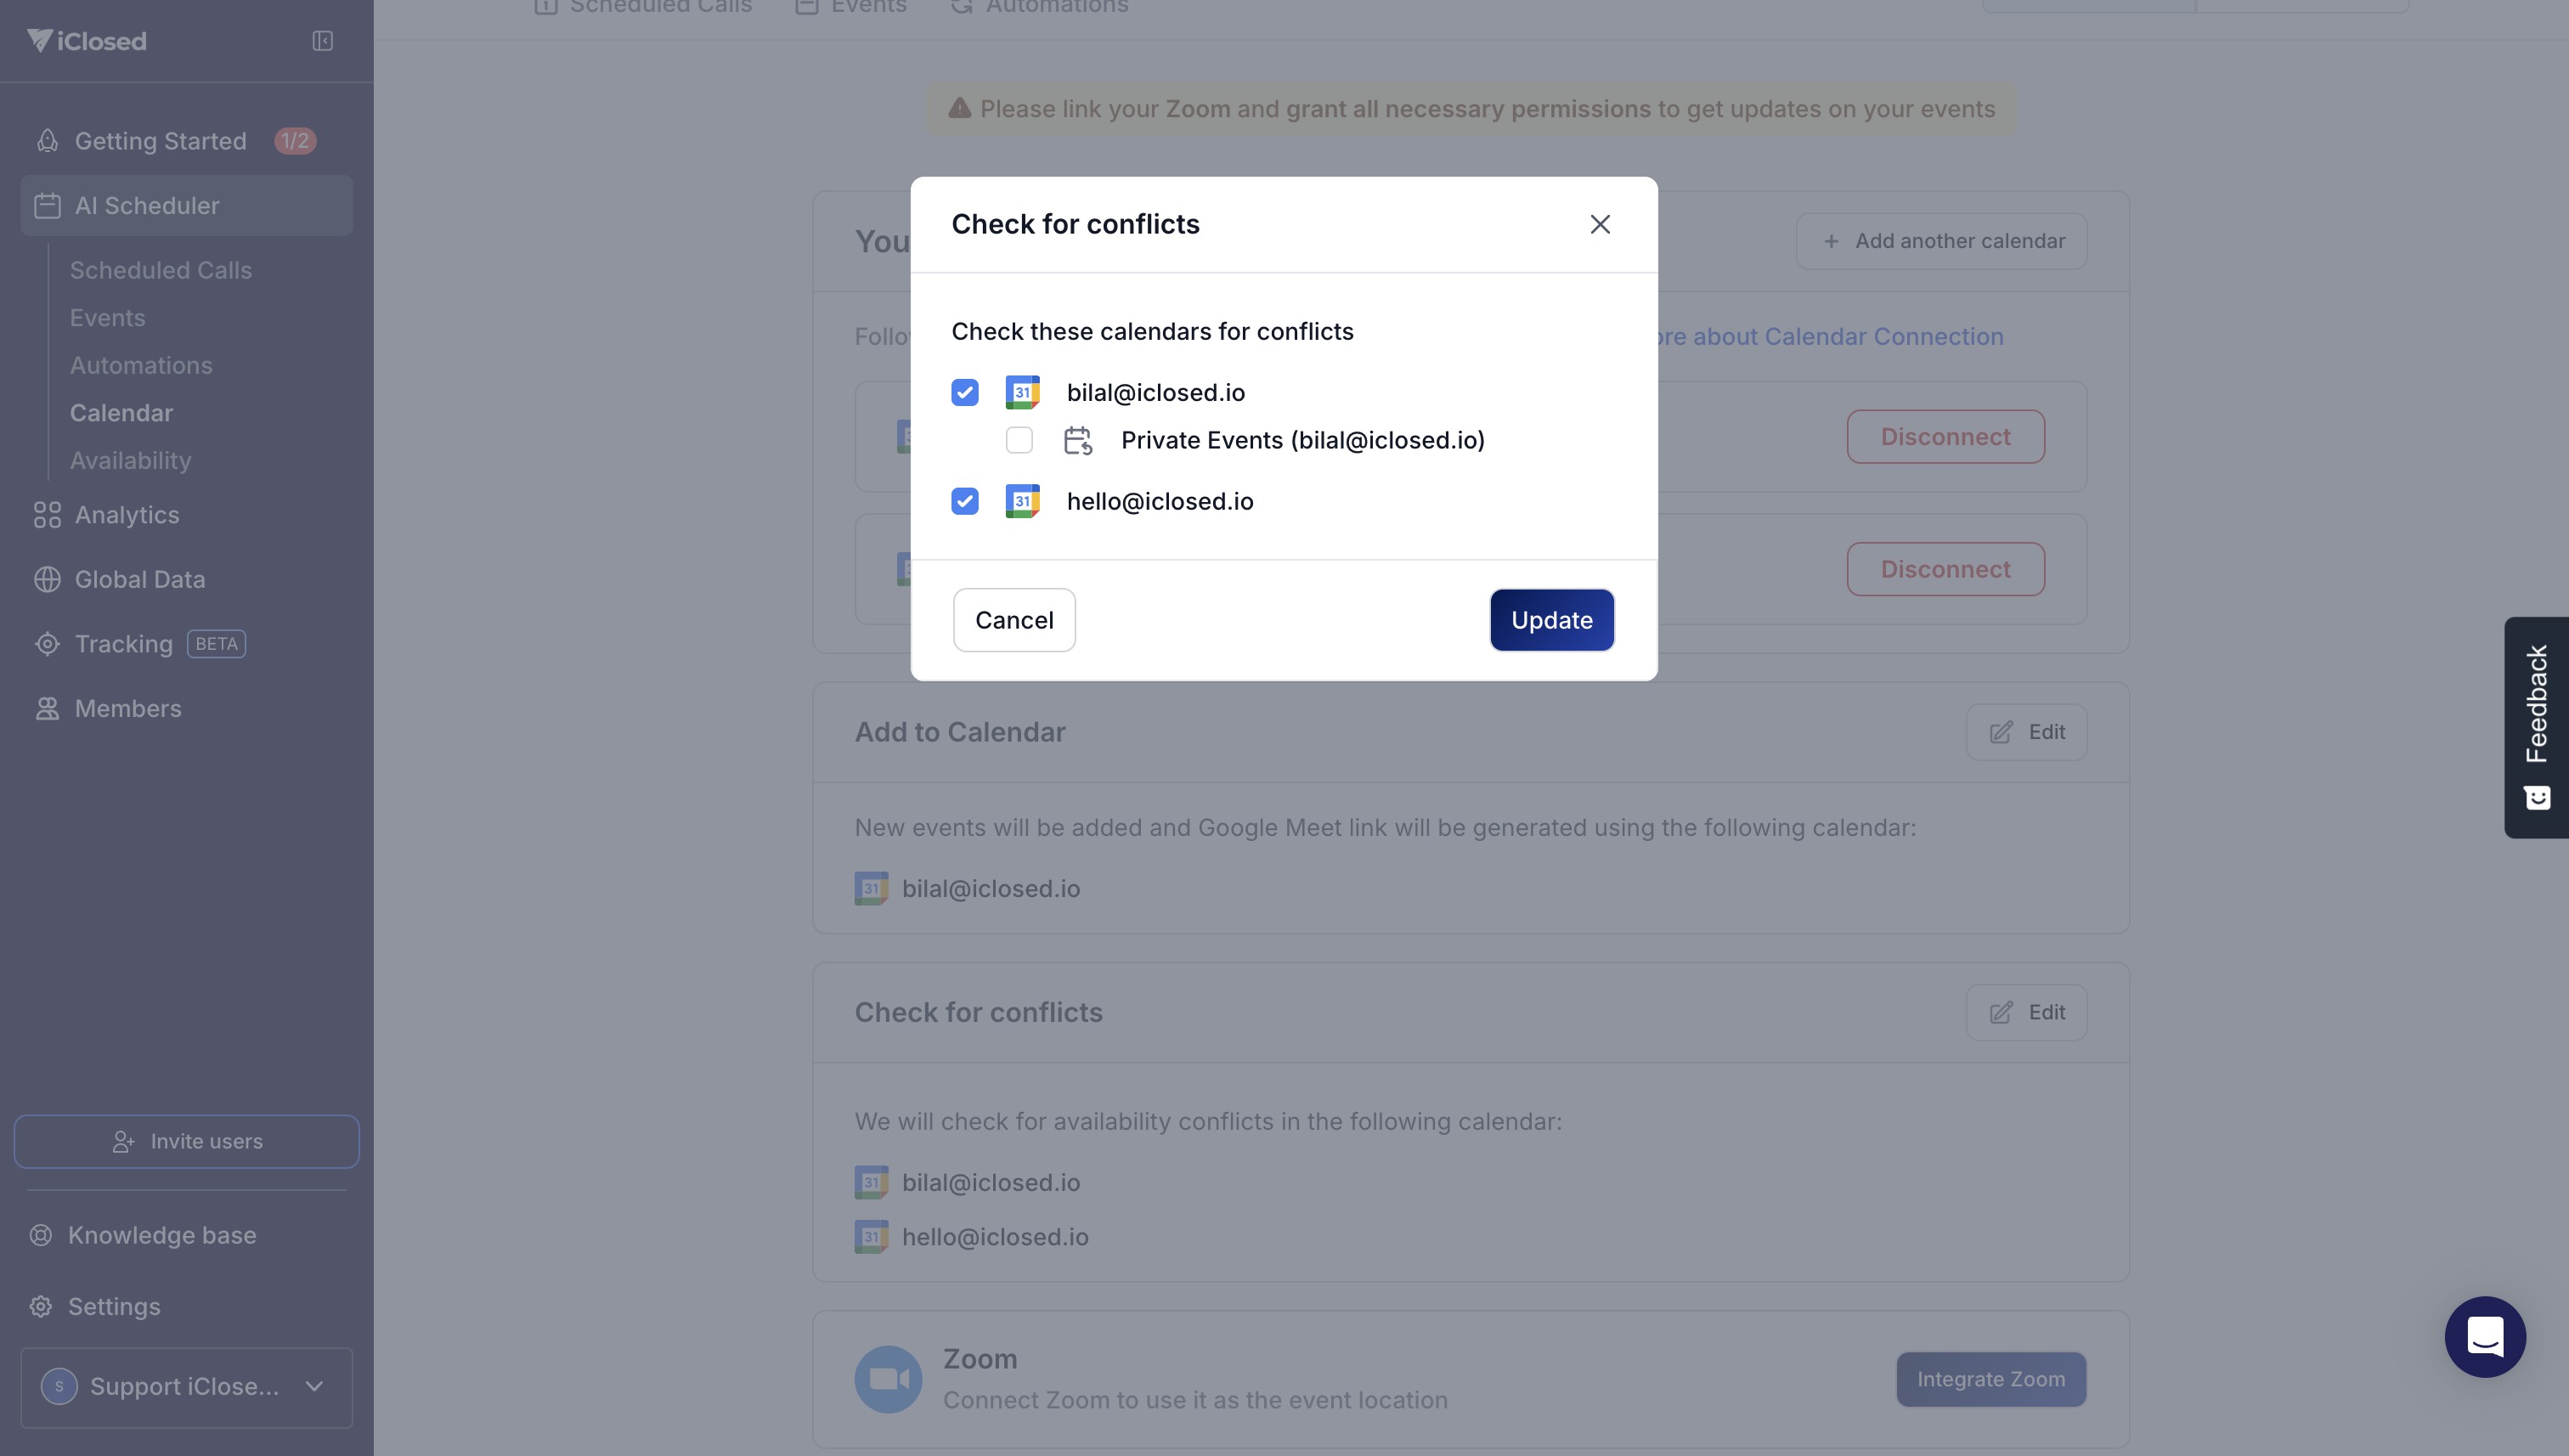2569x1456 pixels.
Task: Click the Tracking target icon
Action: click(x=47, y=644)
